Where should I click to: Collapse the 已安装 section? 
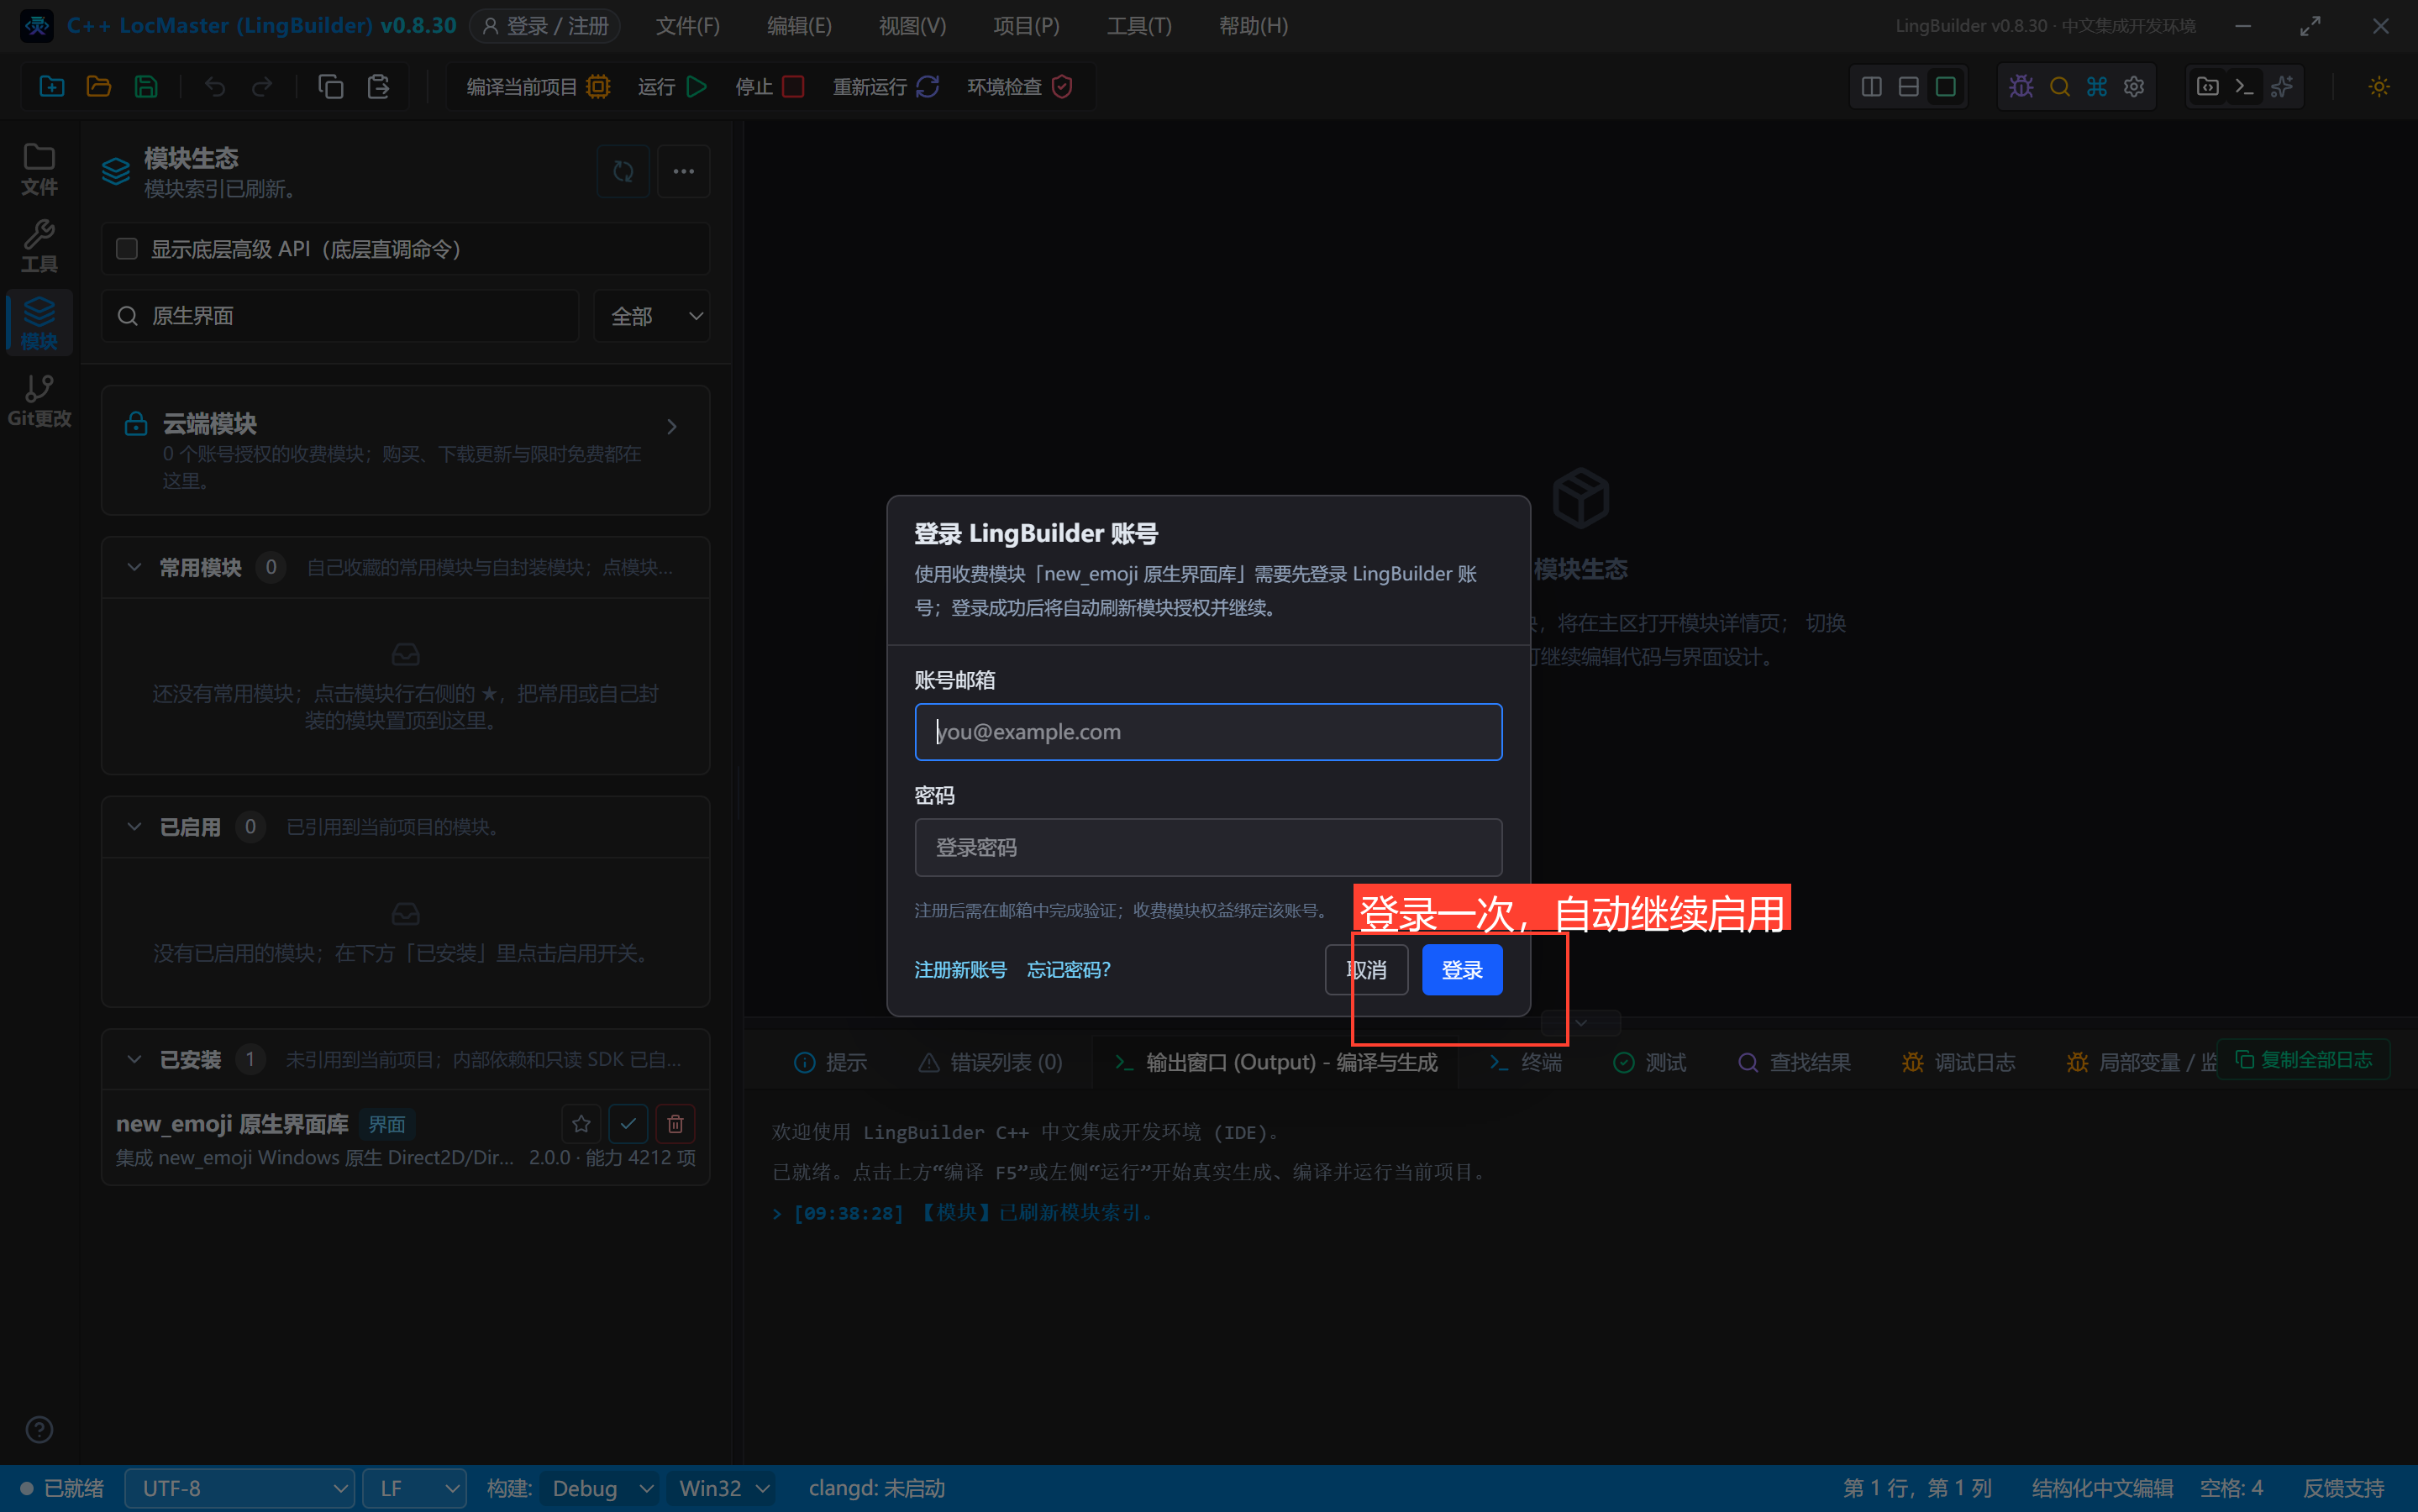(134, 1059)
